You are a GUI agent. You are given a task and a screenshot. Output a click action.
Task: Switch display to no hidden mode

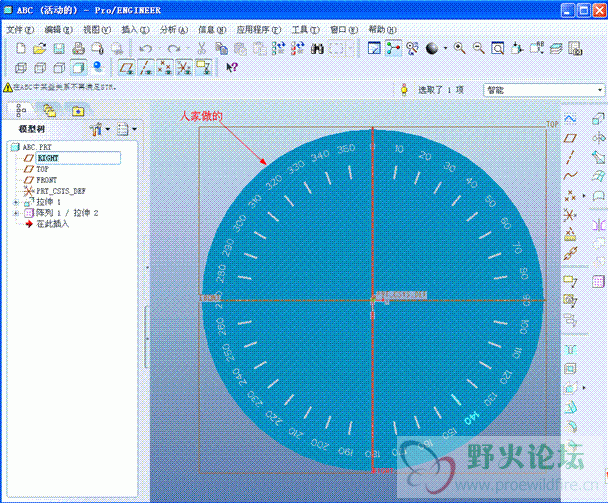click(59, 68)
